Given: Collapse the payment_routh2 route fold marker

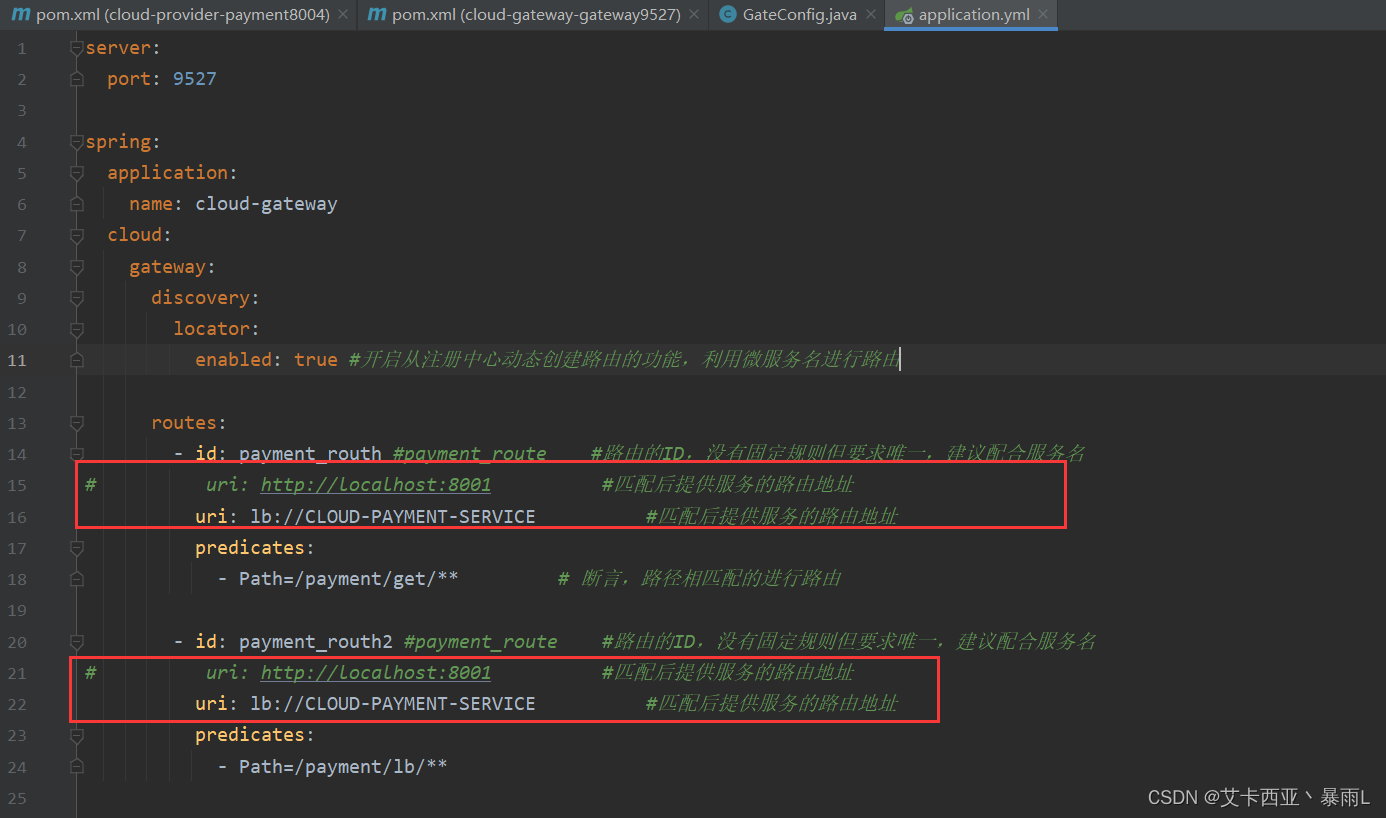Looking at the screenshot, I should [77, 642].
